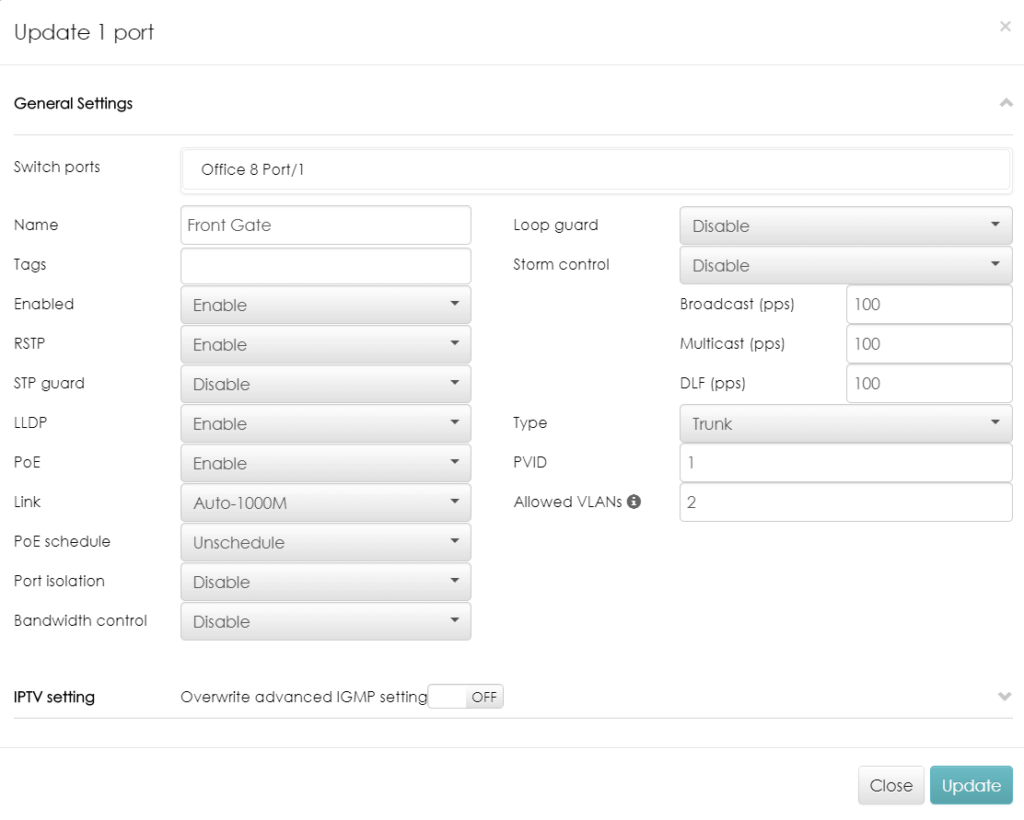Open the Bandwidth control dropdown
This screenshot has width=1024, height=820.
tap(325, 622)
